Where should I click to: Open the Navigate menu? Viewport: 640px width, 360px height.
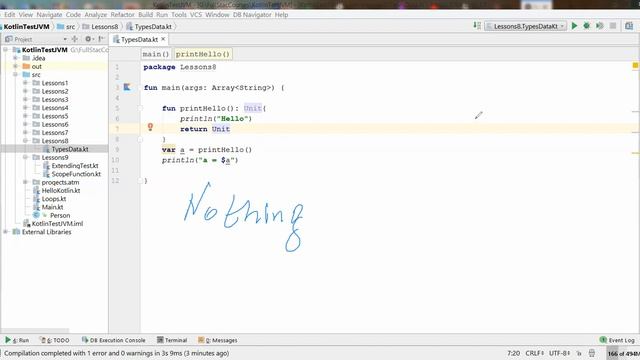(49, 14)
